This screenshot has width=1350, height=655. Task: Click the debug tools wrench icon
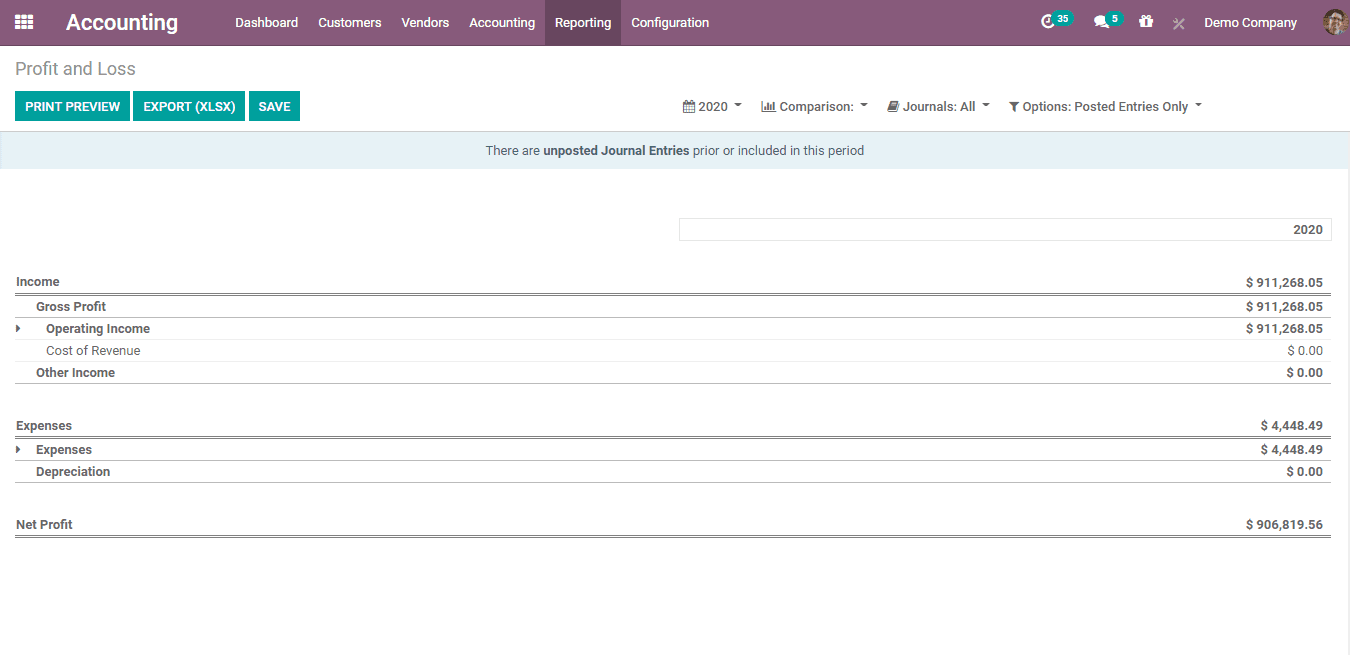[x=1179, y=23]
